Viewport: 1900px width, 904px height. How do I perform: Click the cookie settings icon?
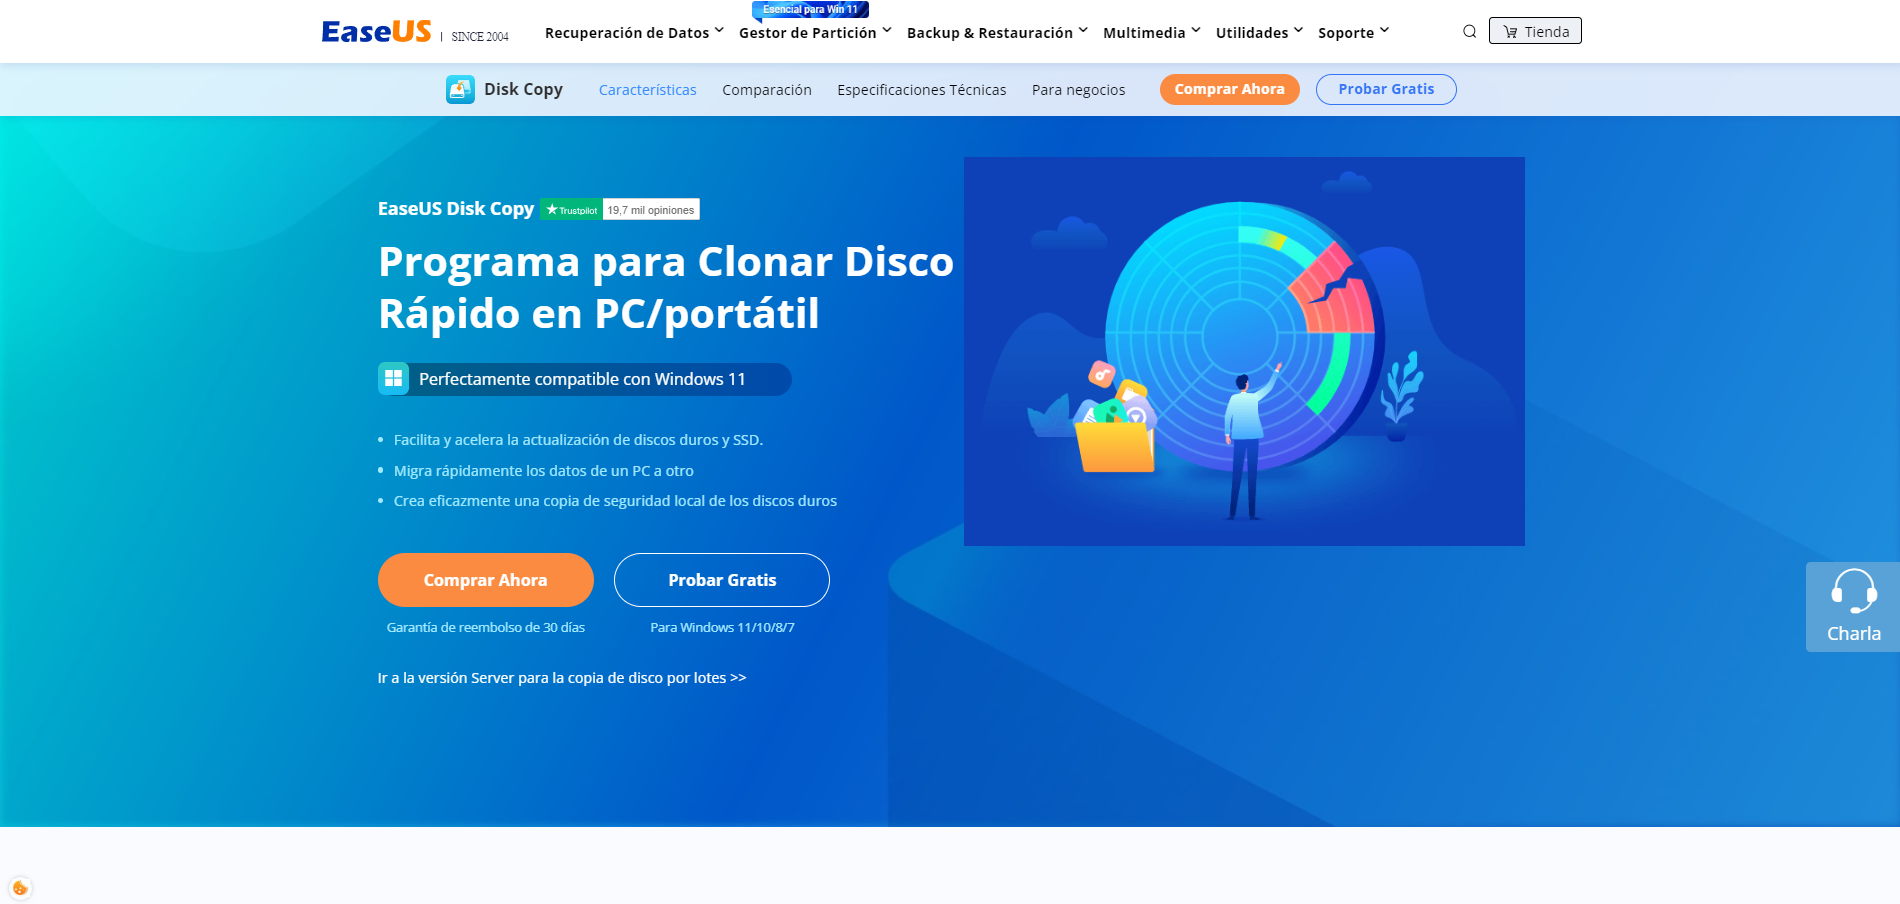point(20,888)
